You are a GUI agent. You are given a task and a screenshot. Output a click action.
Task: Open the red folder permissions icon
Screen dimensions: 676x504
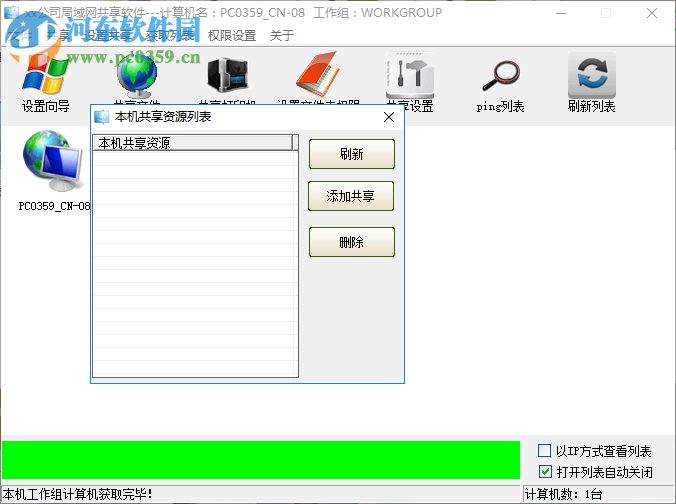[318, 73]
